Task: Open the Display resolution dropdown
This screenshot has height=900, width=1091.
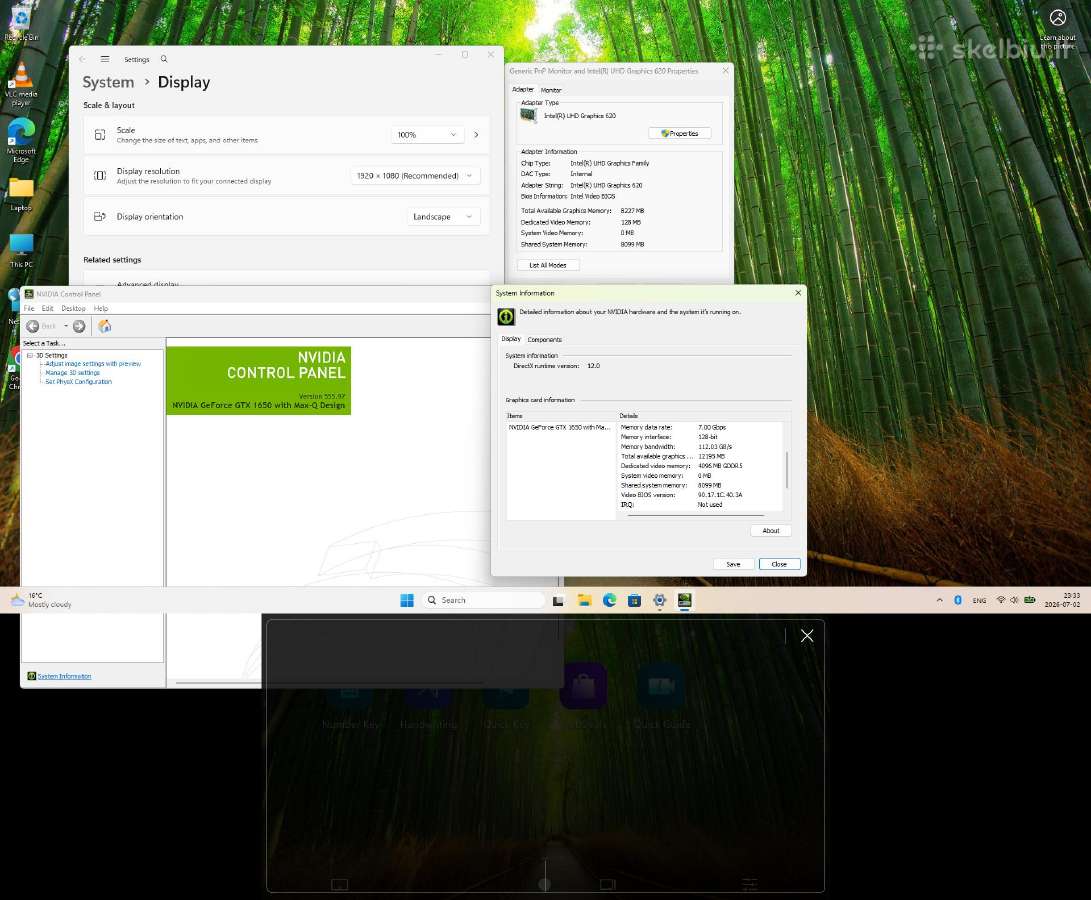Action: 415,175
